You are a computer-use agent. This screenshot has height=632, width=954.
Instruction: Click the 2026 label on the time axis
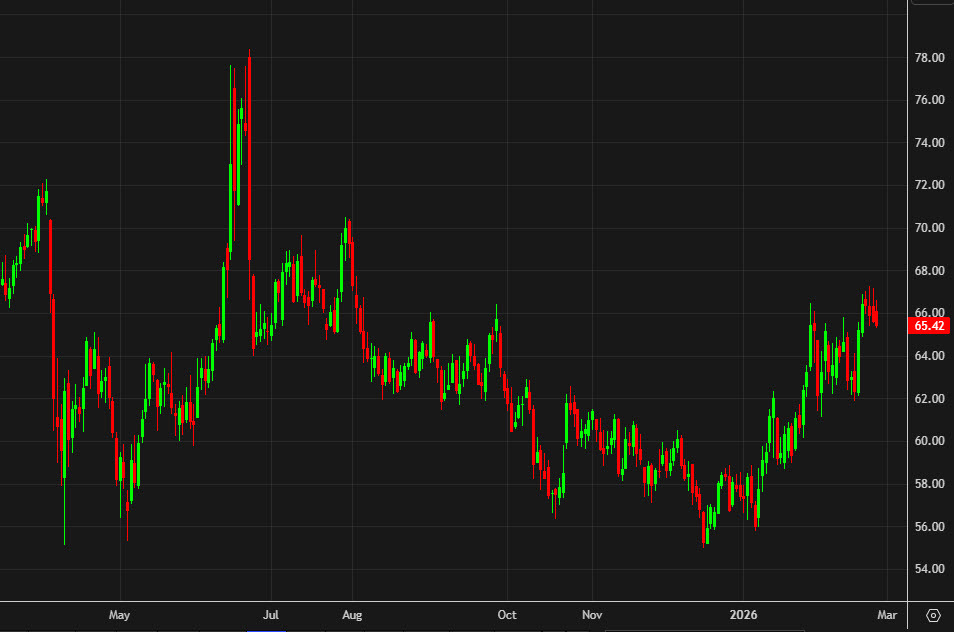tap(743, 615)
